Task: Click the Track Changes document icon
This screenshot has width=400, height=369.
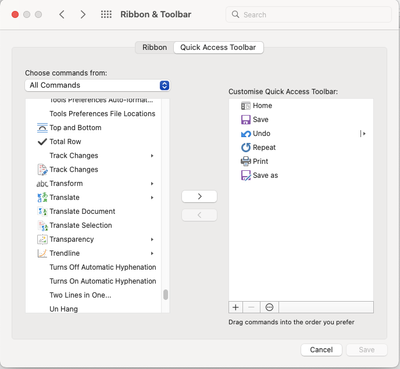Action: pos(42,170)
